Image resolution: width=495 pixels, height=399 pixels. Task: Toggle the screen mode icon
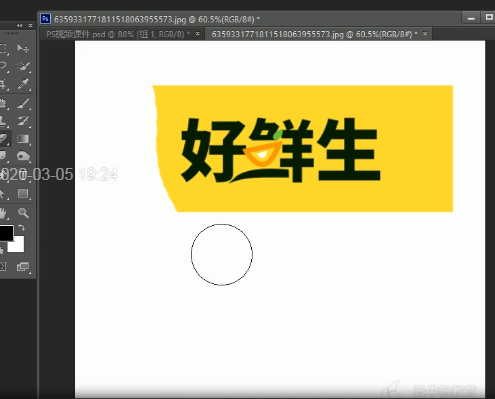[23, 266]
